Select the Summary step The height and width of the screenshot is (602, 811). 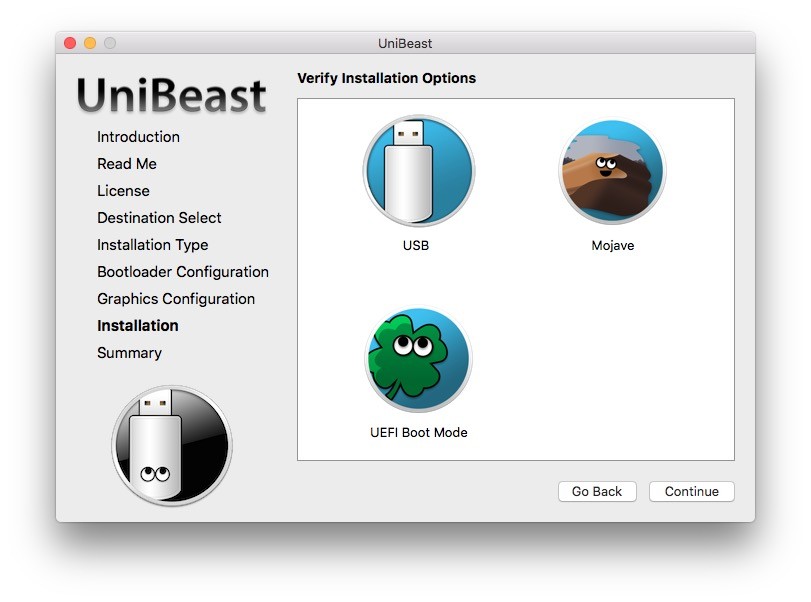pos(129,353)
